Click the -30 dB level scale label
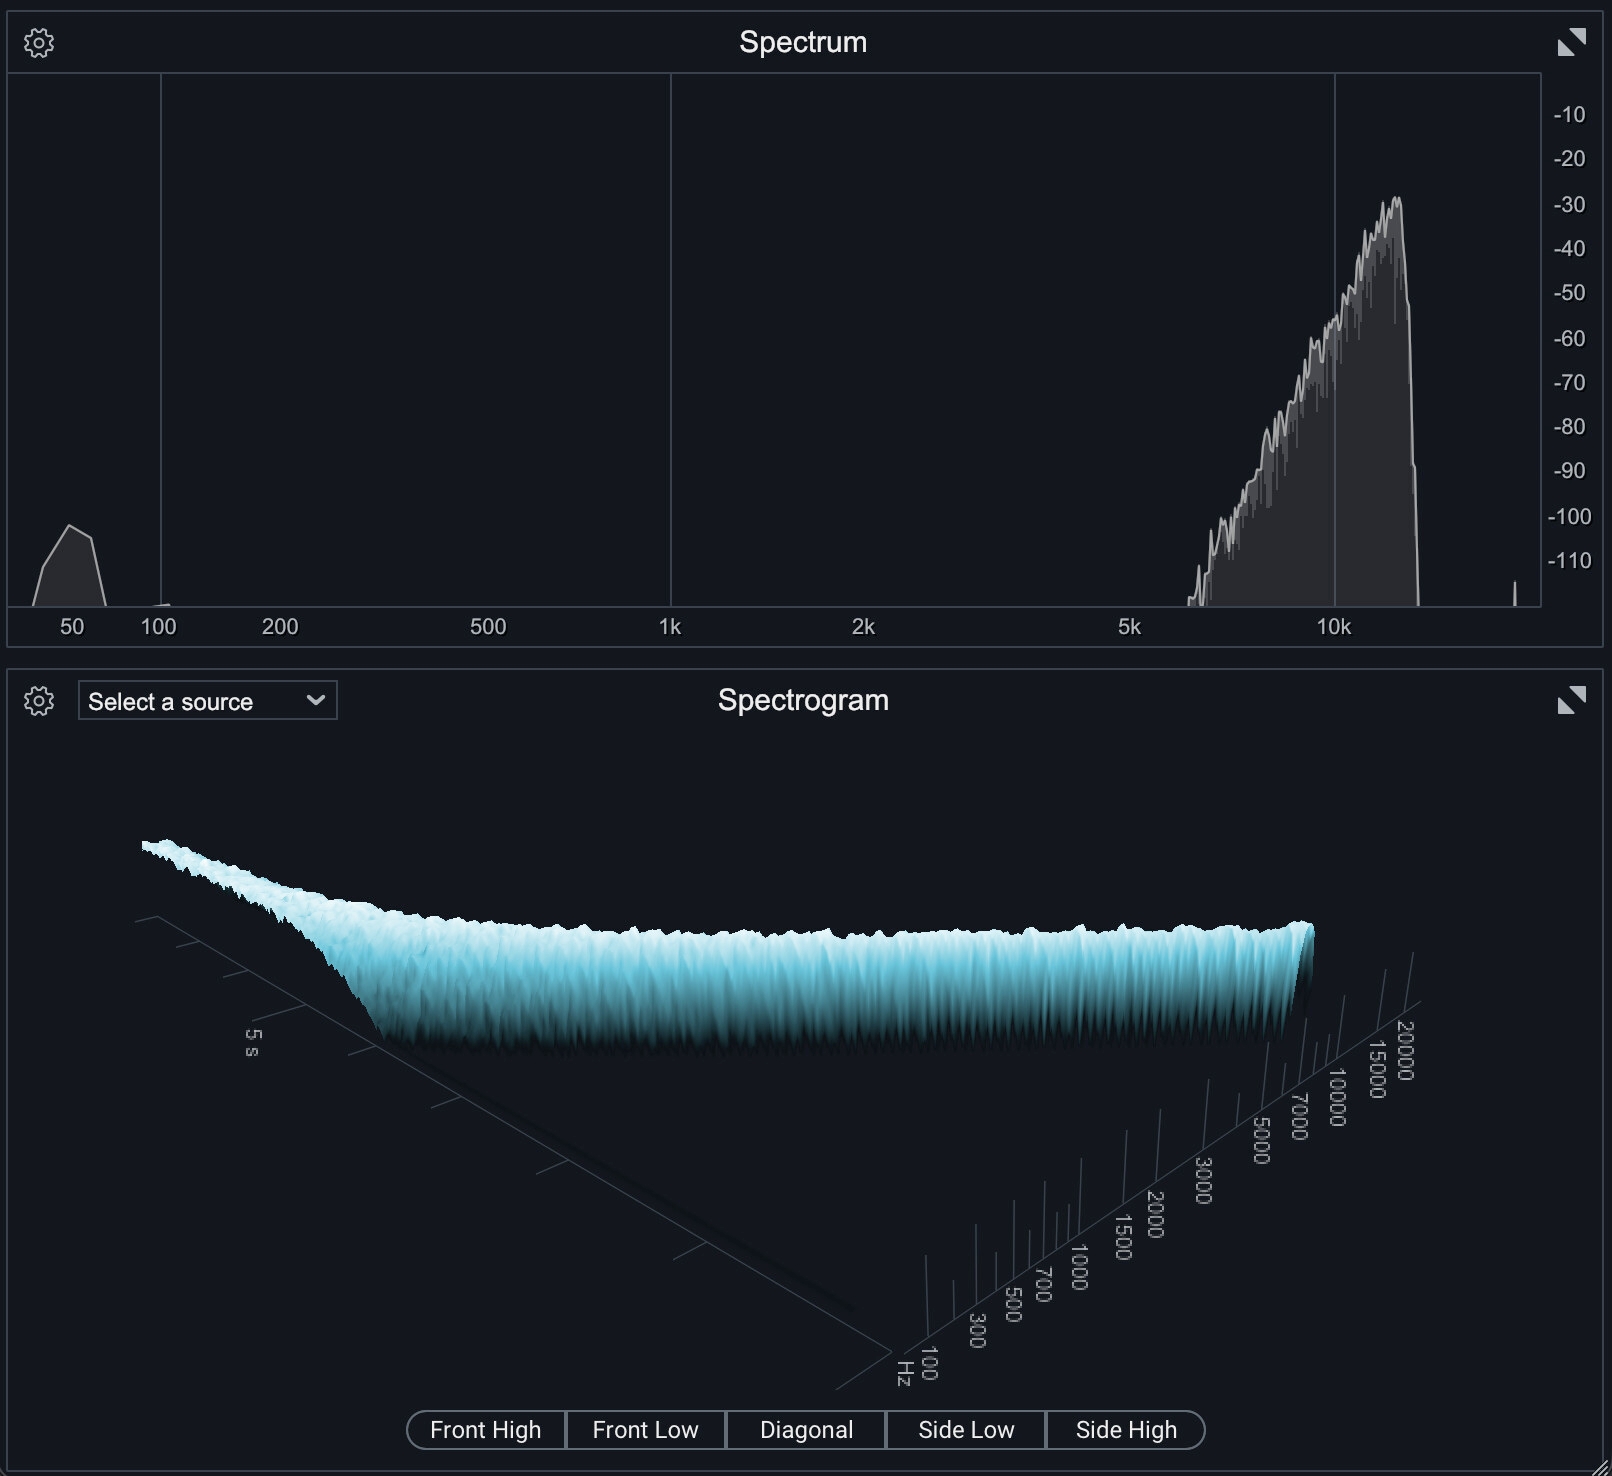 click(x=1569, y=204)
